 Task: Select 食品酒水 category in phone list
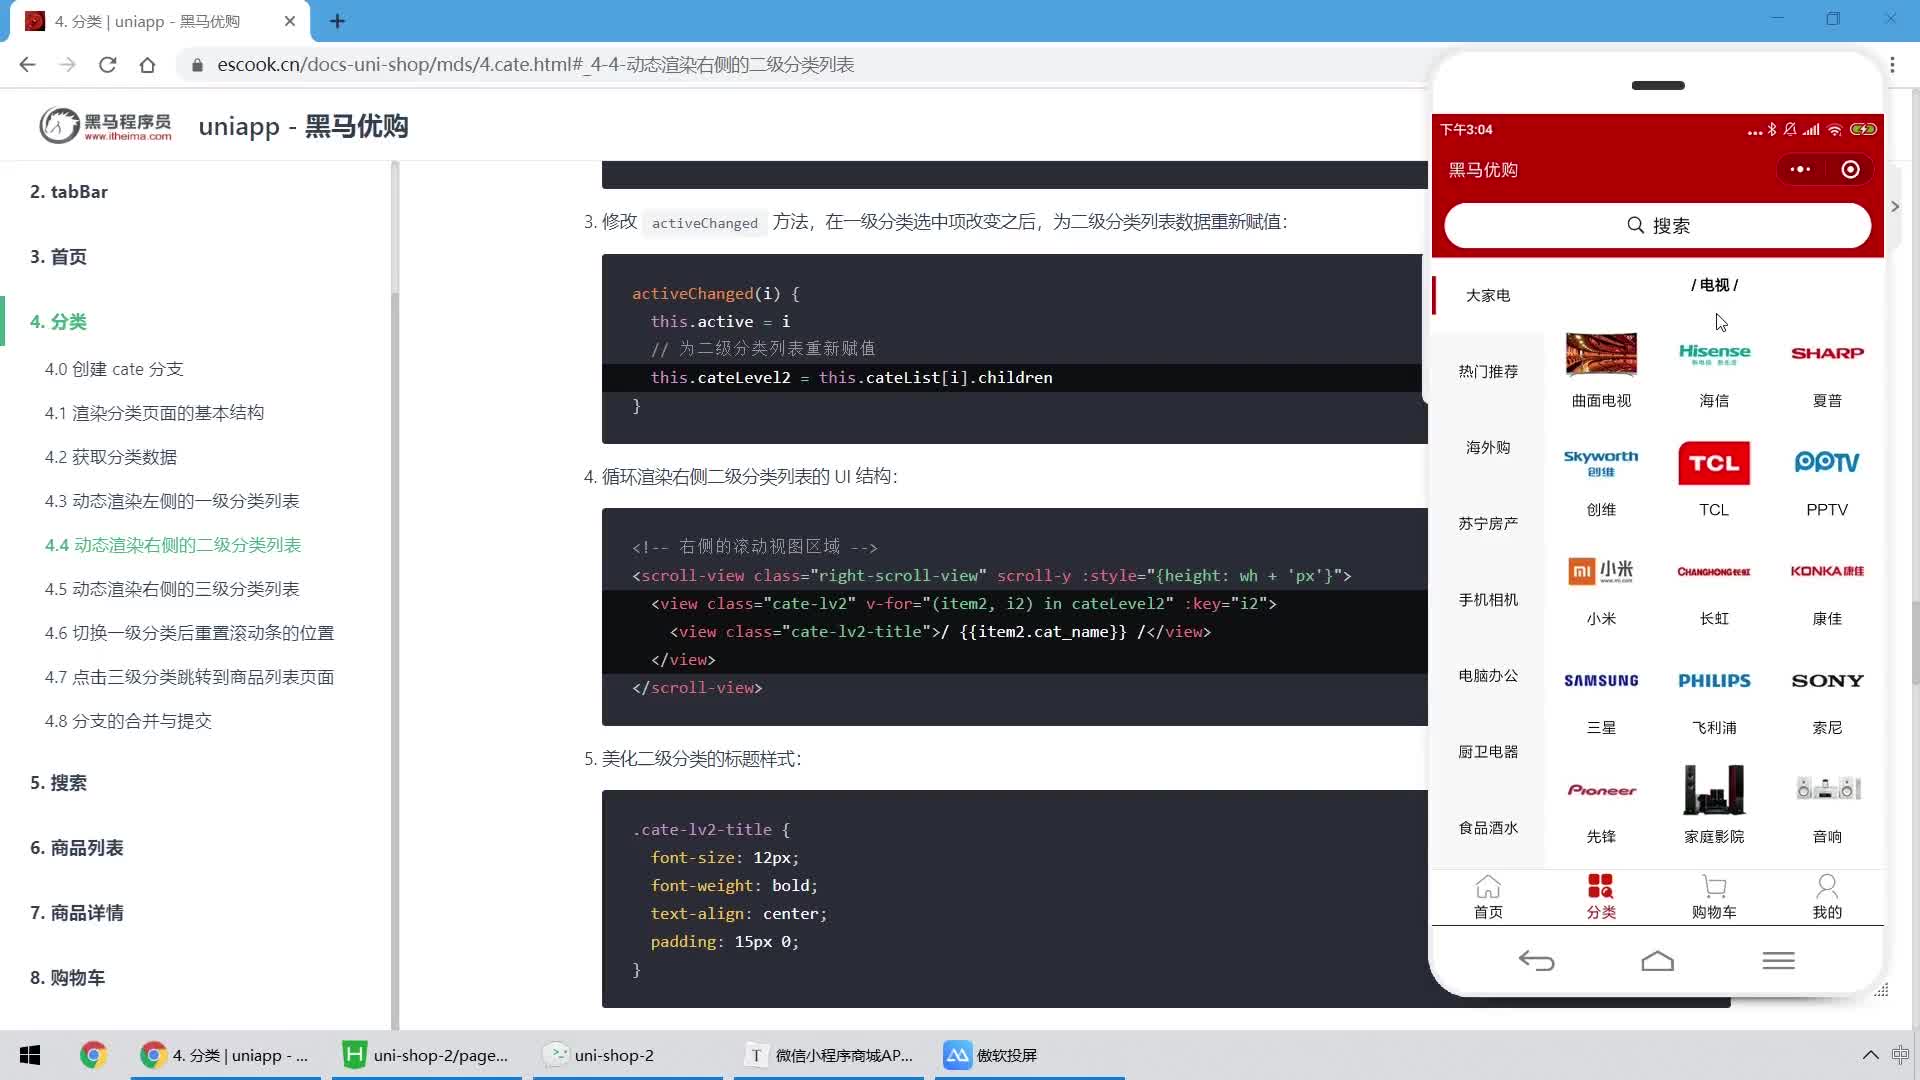click(x=1488, y=827)
